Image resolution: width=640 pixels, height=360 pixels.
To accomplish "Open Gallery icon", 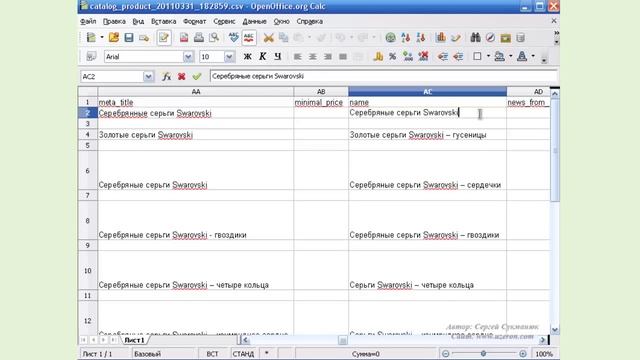I will tap(505, 38).
